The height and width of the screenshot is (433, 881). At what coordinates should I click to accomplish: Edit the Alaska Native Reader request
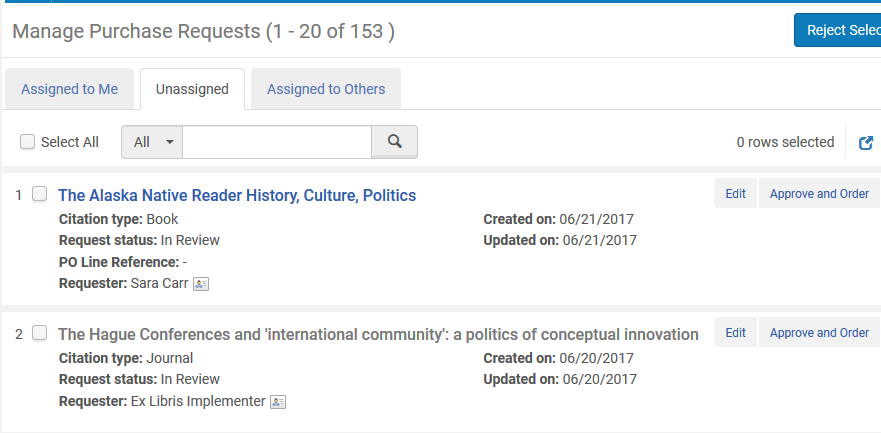coord(736,194)
